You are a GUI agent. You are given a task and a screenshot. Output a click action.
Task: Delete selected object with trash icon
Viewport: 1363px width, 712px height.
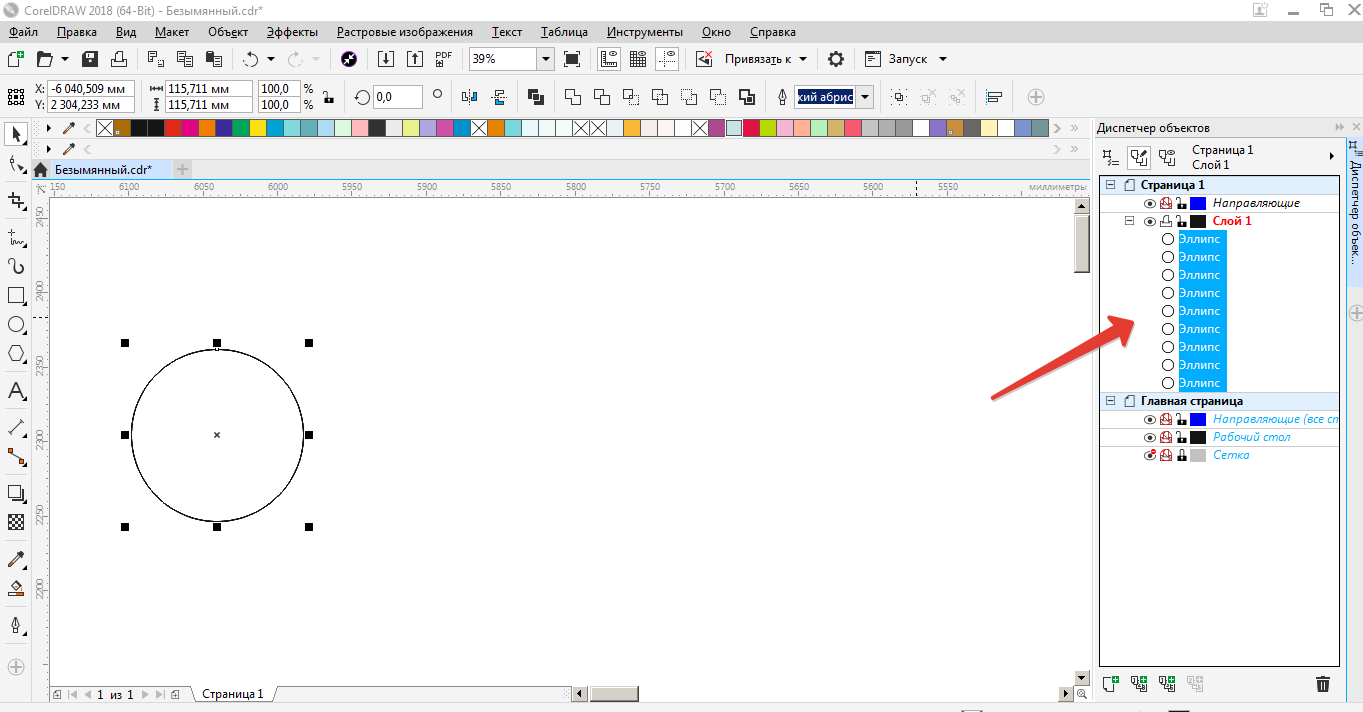click(1322, 684)
